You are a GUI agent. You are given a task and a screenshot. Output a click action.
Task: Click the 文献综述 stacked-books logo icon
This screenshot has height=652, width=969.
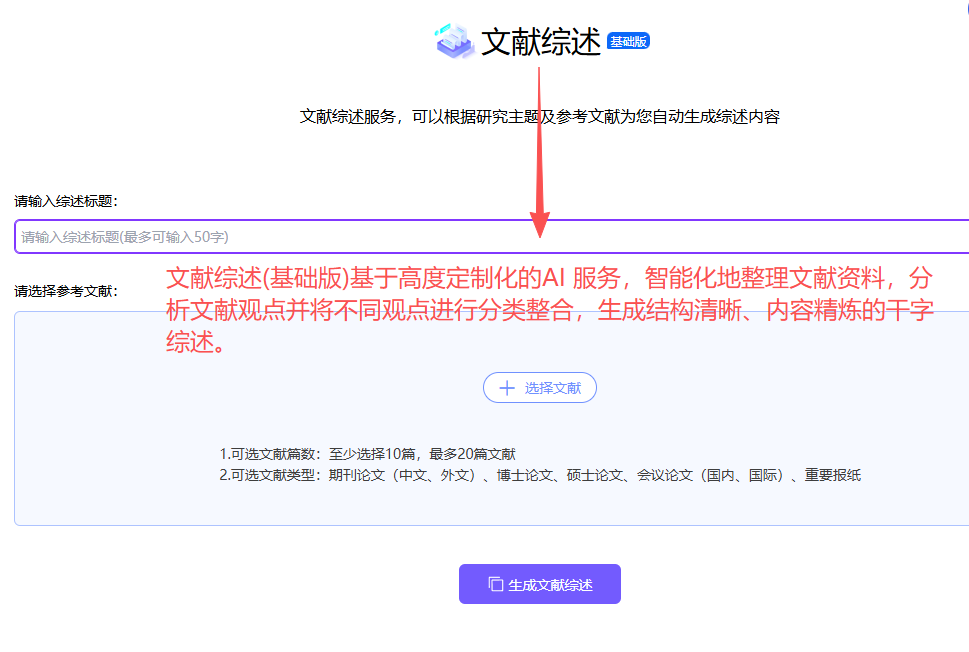point(454,41)
